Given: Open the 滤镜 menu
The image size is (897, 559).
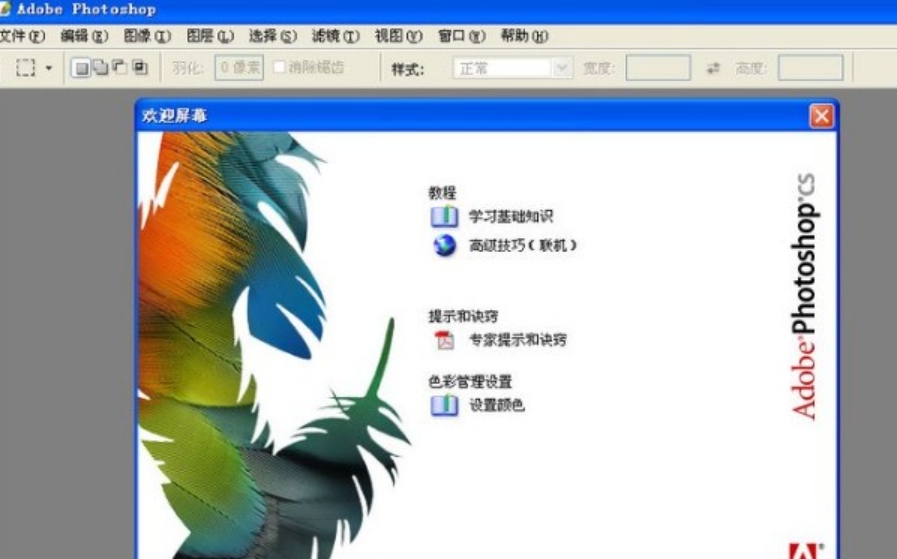Looking at the screenshot, I should pos(336,36).
